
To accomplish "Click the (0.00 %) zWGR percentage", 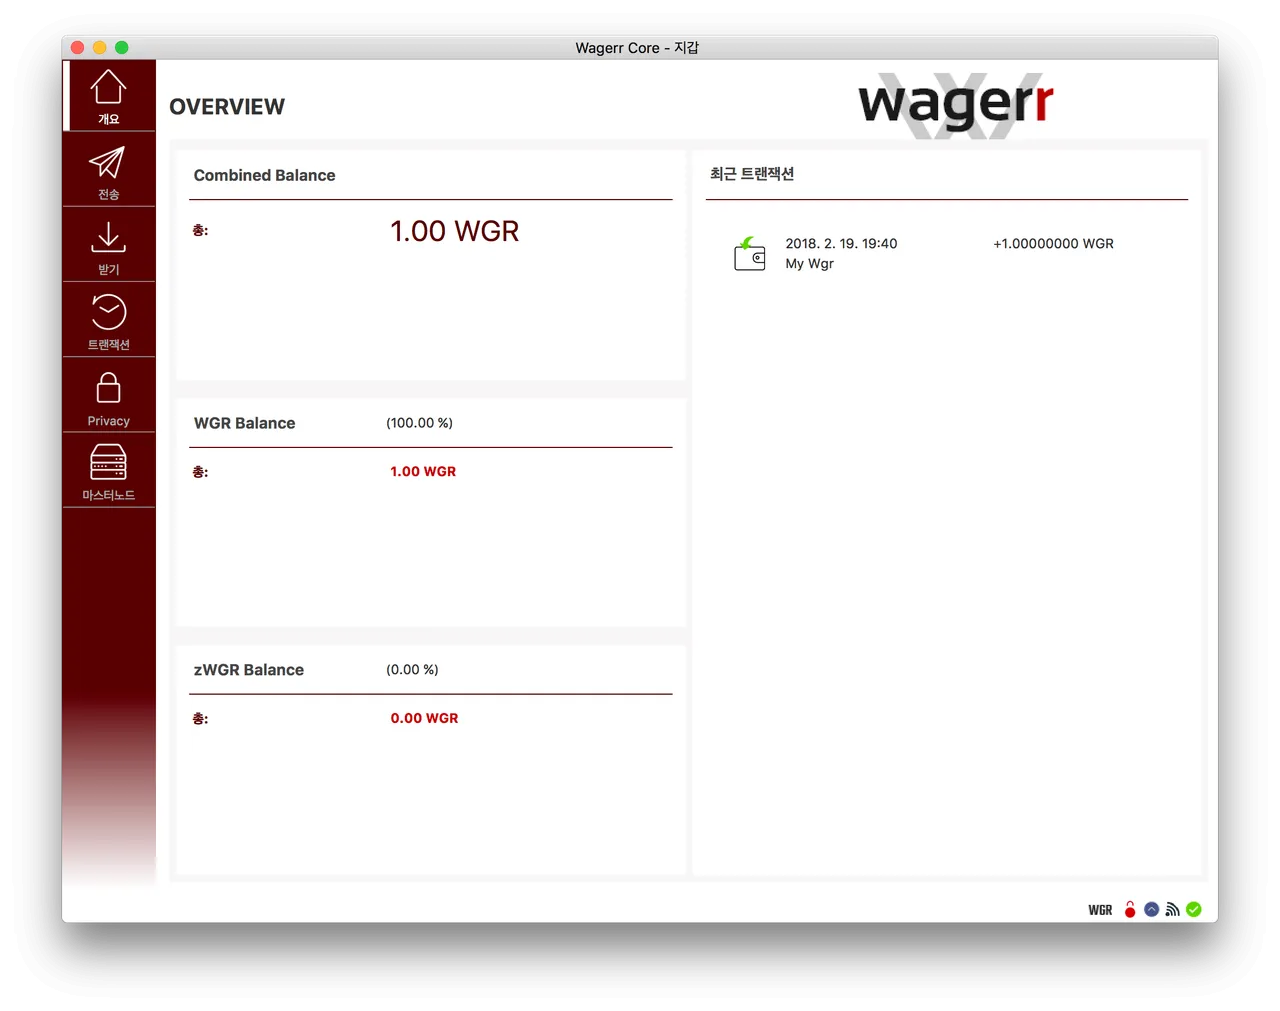I will 412,670.
